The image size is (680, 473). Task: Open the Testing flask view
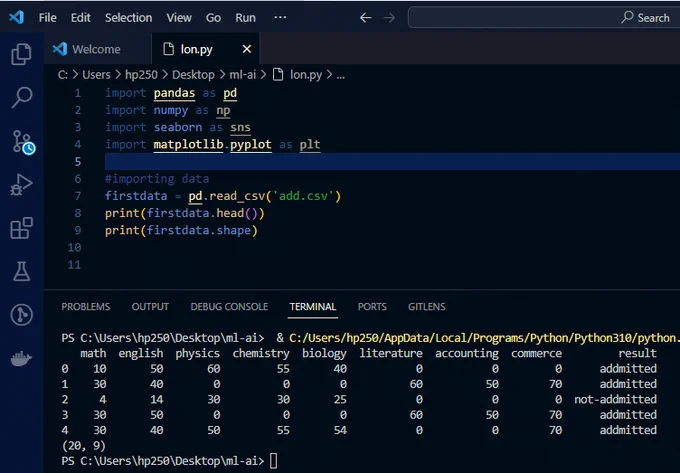pyautogui.click(x=21, y=271)
